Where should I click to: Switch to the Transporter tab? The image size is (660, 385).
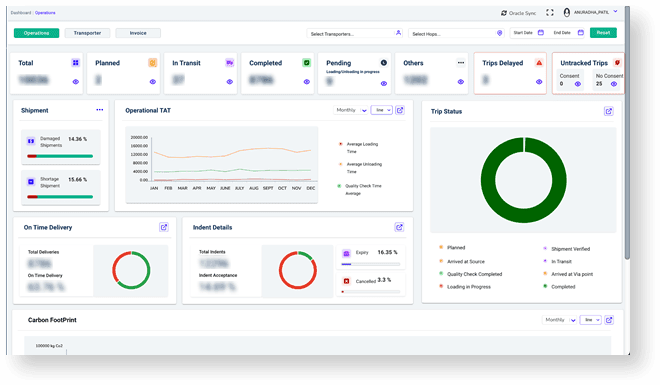coord(87,33)
